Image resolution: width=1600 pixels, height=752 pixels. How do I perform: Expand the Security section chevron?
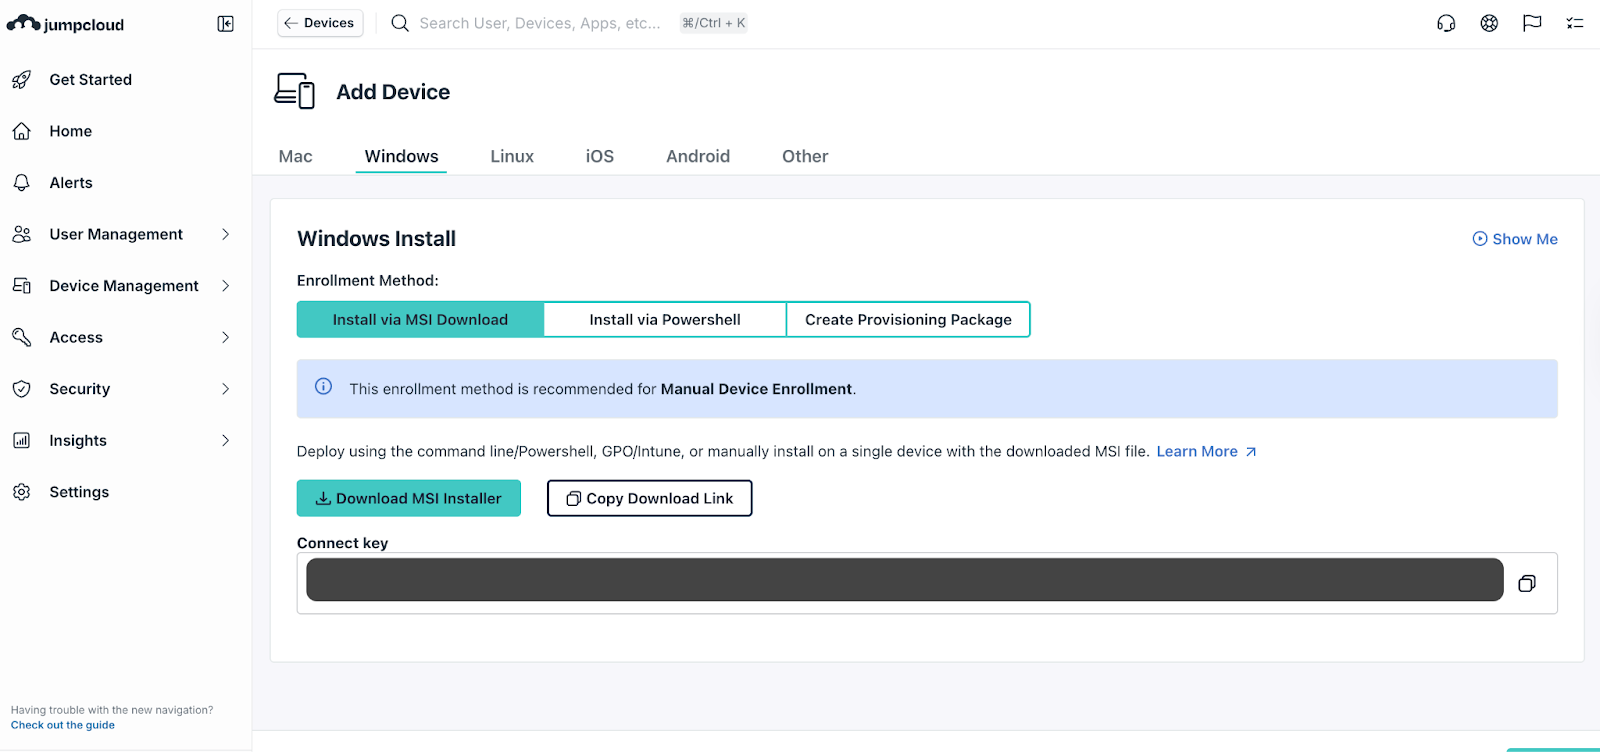tap(225, 389)
